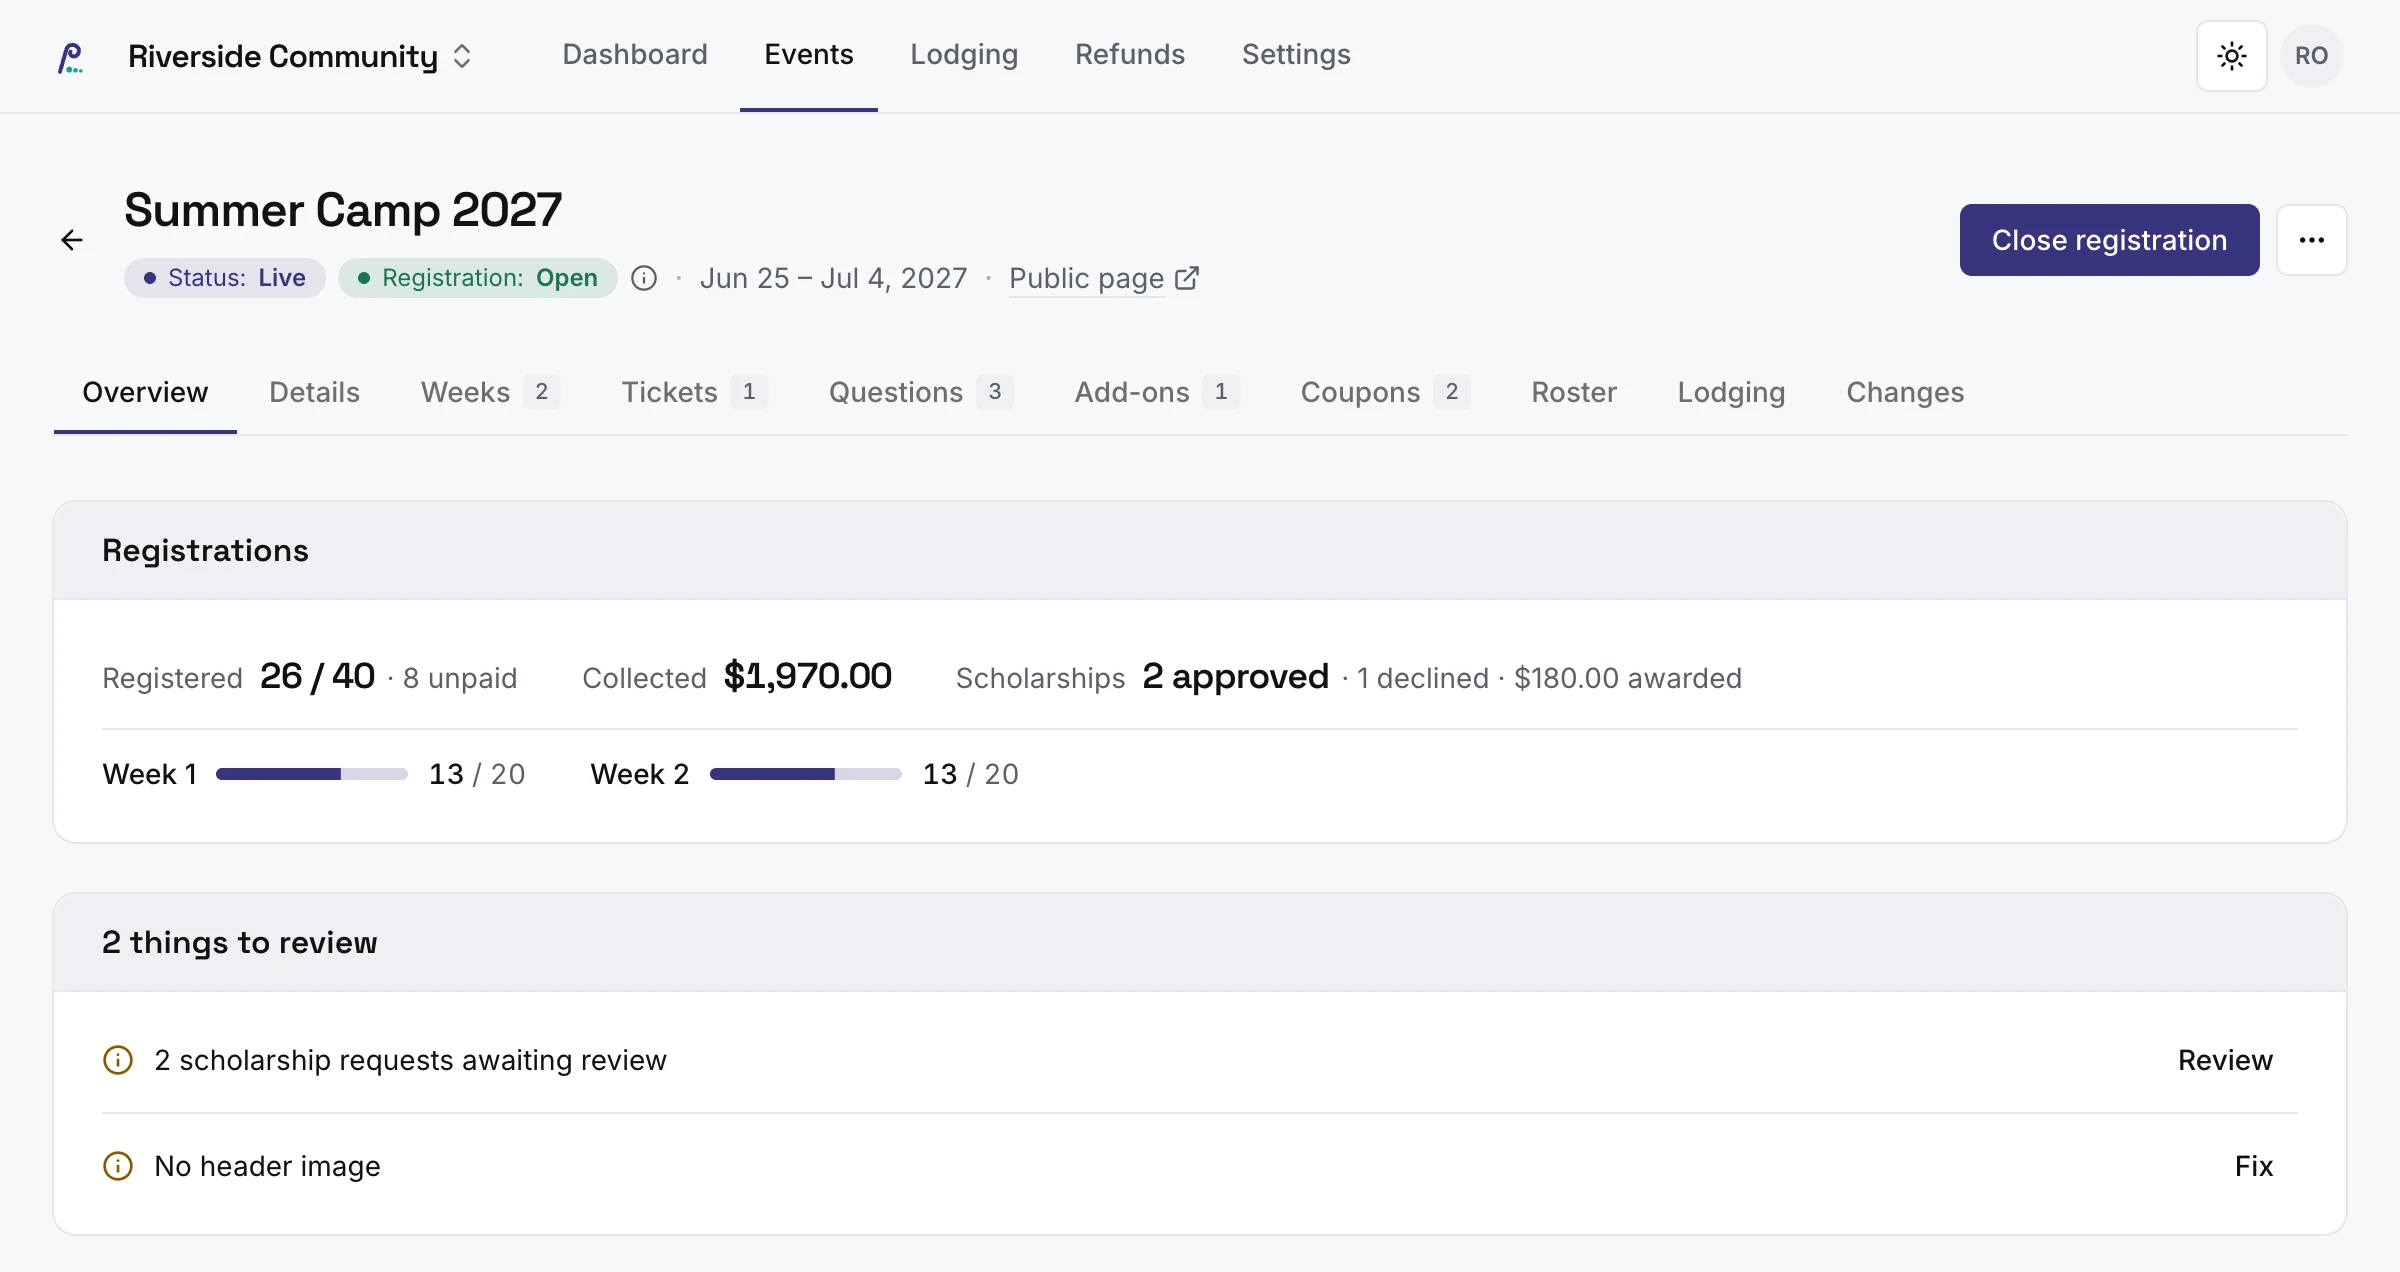Click the '26 / 40' registered count
This screenshot has width=2400, height=1272.
[x=317, y=677]
